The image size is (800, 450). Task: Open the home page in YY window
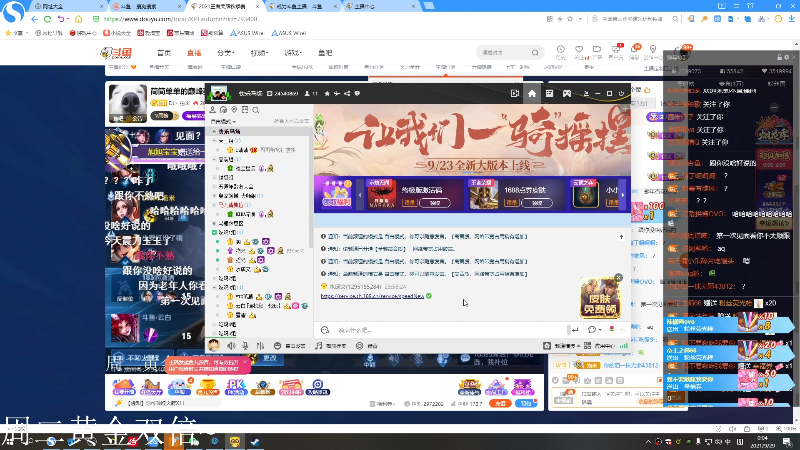(532, 93)
